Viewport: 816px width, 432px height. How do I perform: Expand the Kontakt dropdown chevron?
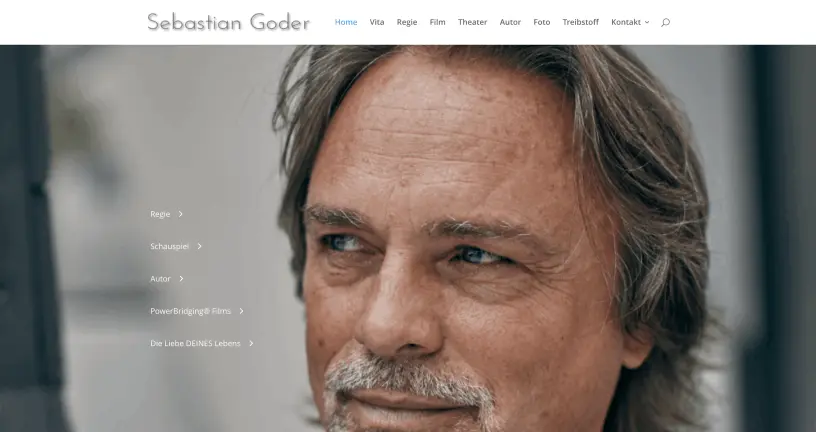[x=647, y=22]
